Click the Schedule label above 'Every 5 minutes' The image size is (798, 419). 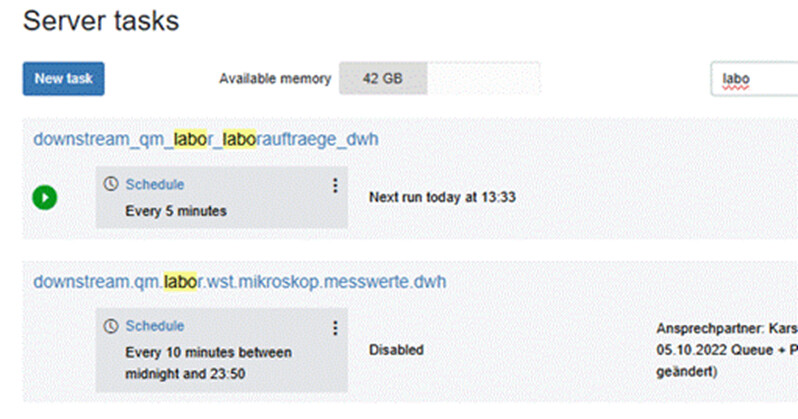click(153, 185)
